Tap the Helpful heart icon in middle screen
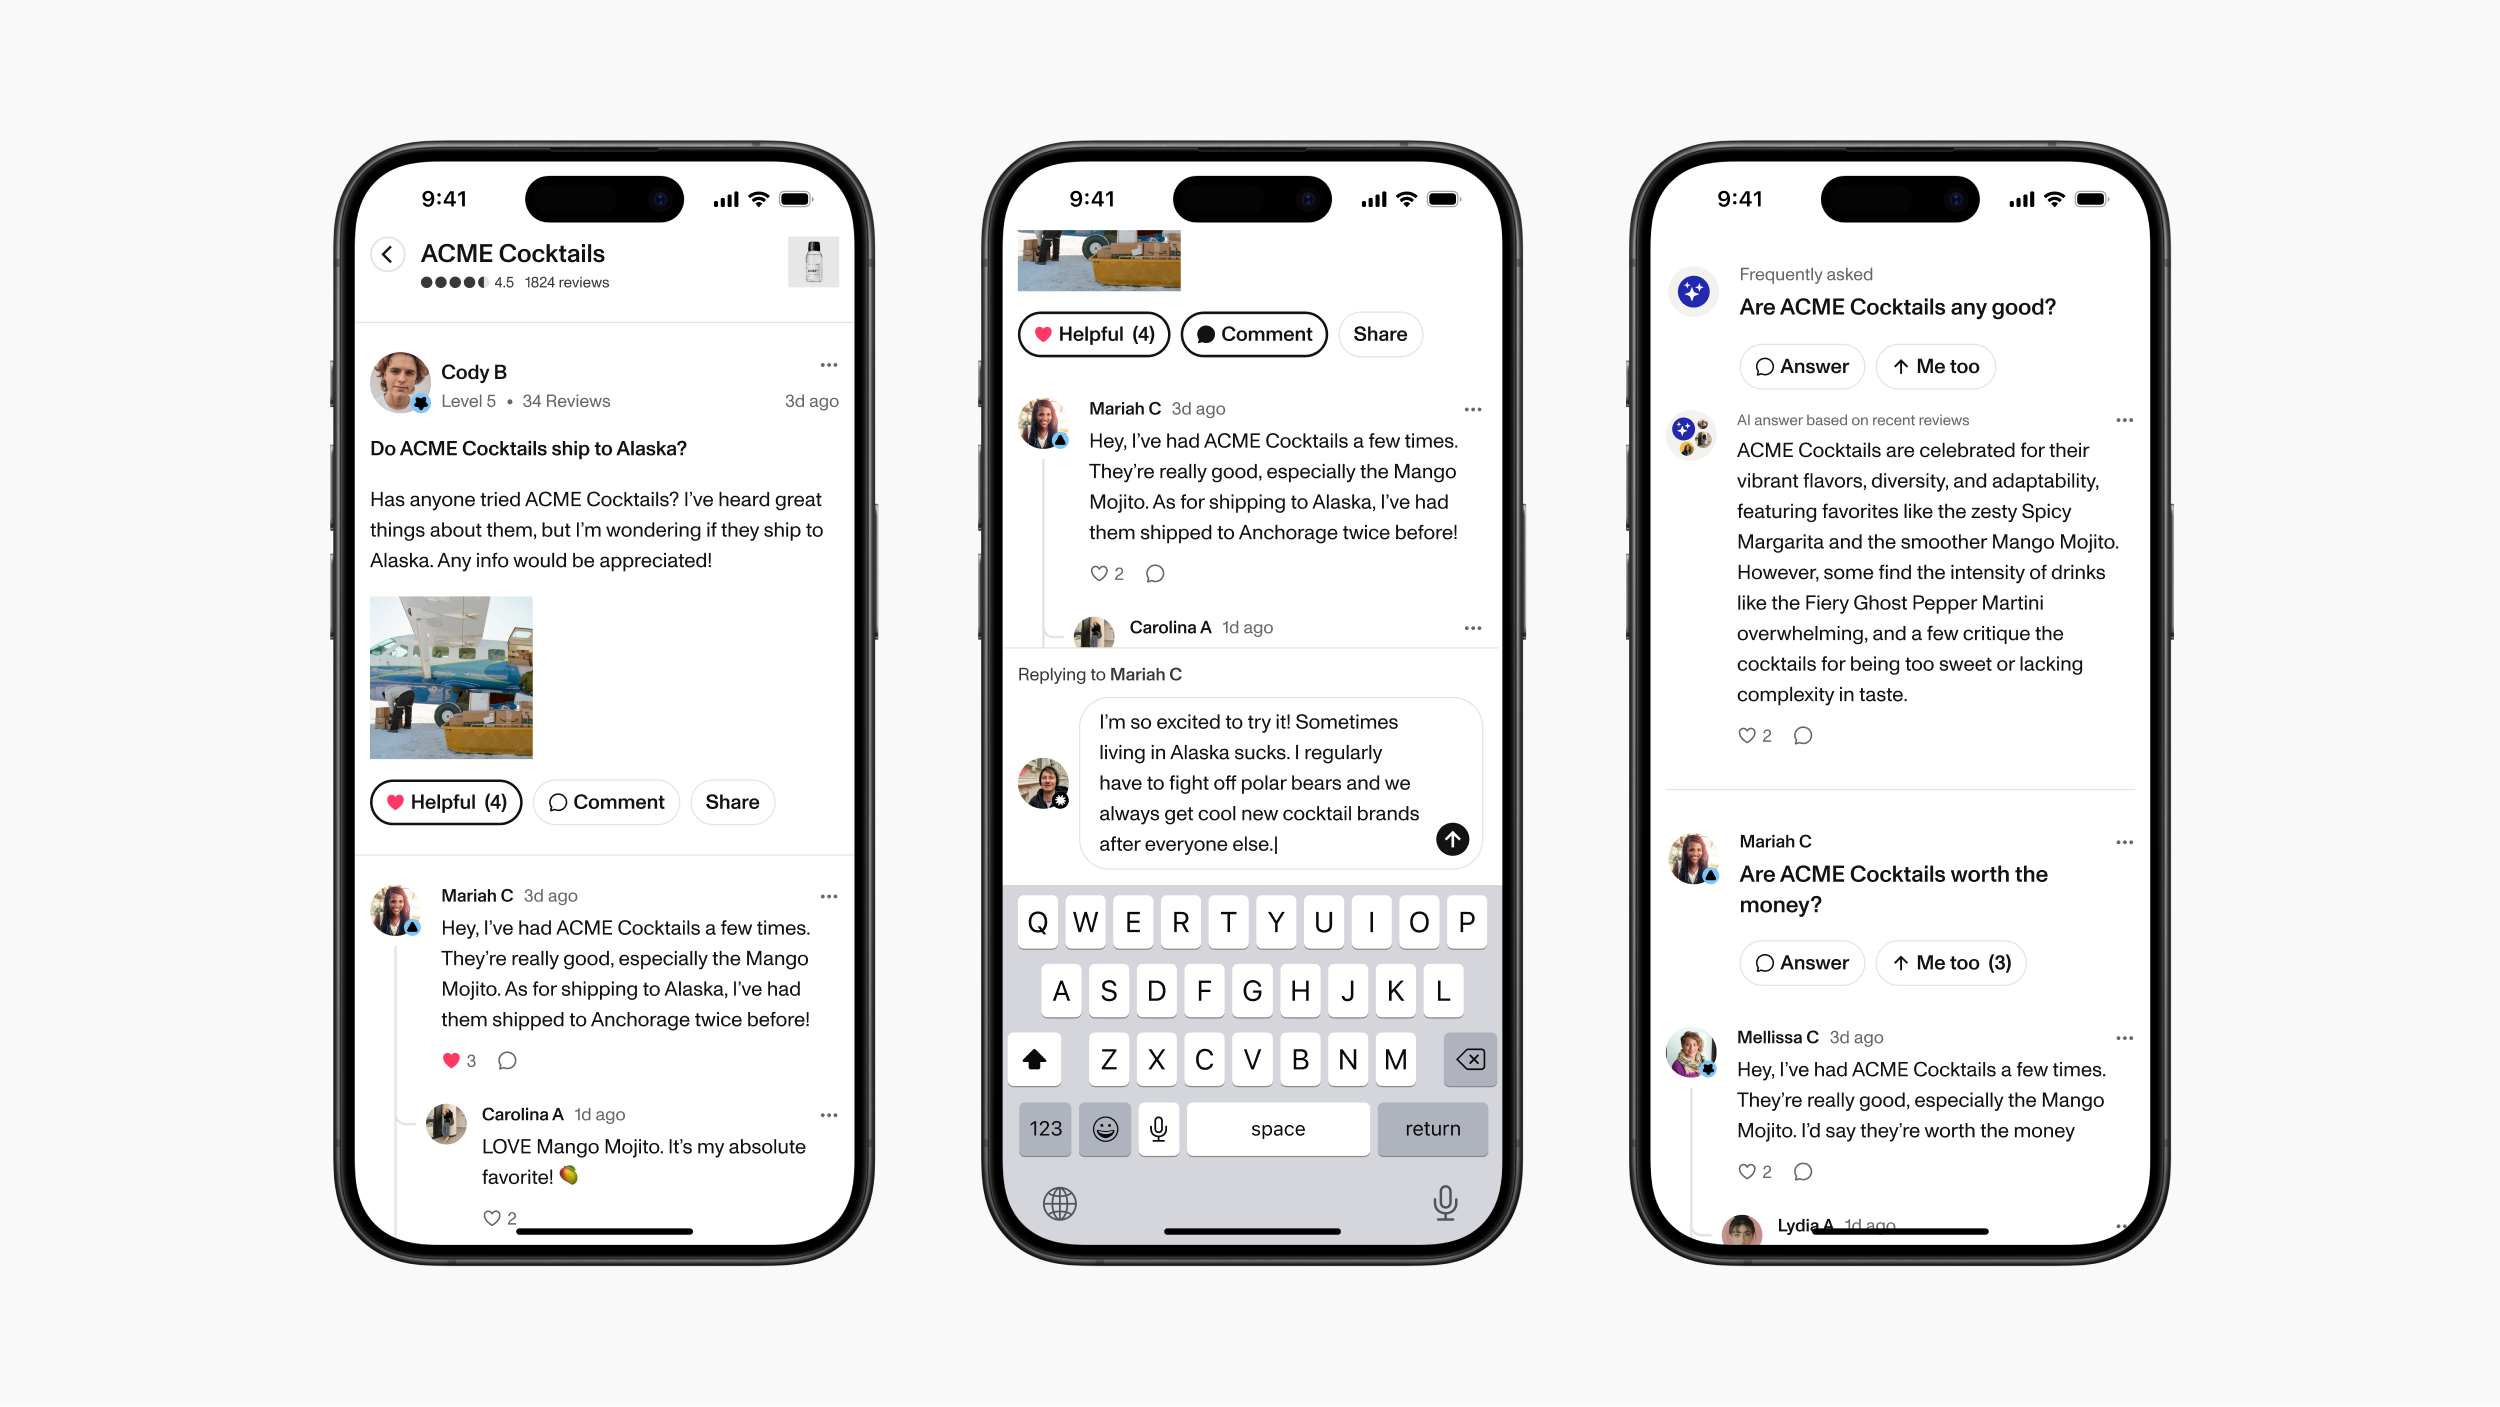The image size is (2500, 1407). pos(1047,333)
